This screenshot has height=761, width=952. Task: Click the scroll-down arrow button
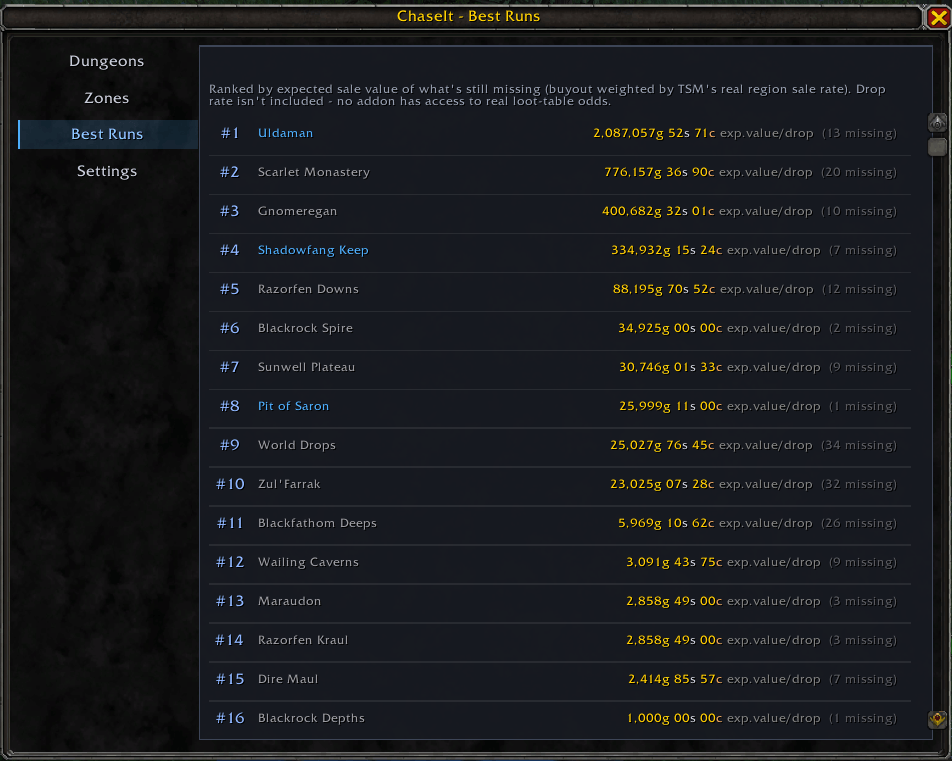point(937,720)
